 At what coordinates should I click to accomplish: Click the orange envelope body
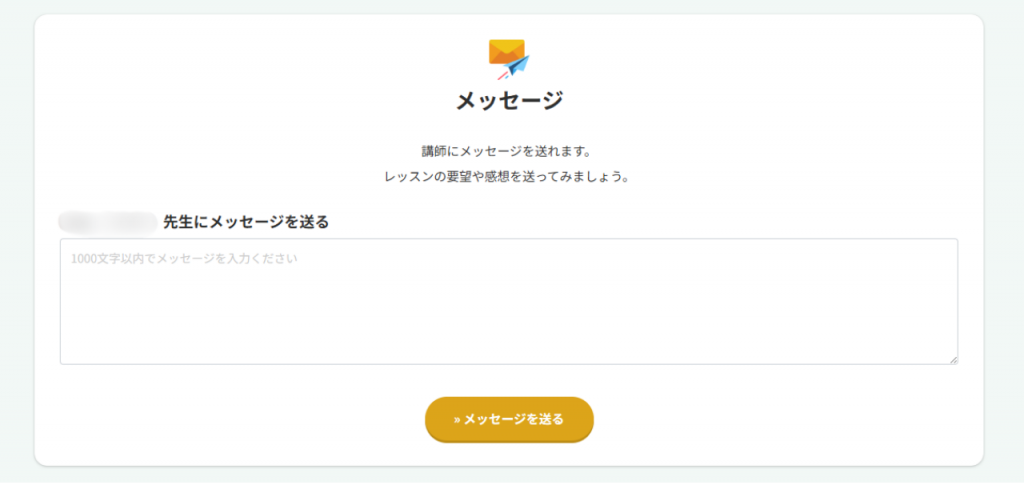point(503,50)
